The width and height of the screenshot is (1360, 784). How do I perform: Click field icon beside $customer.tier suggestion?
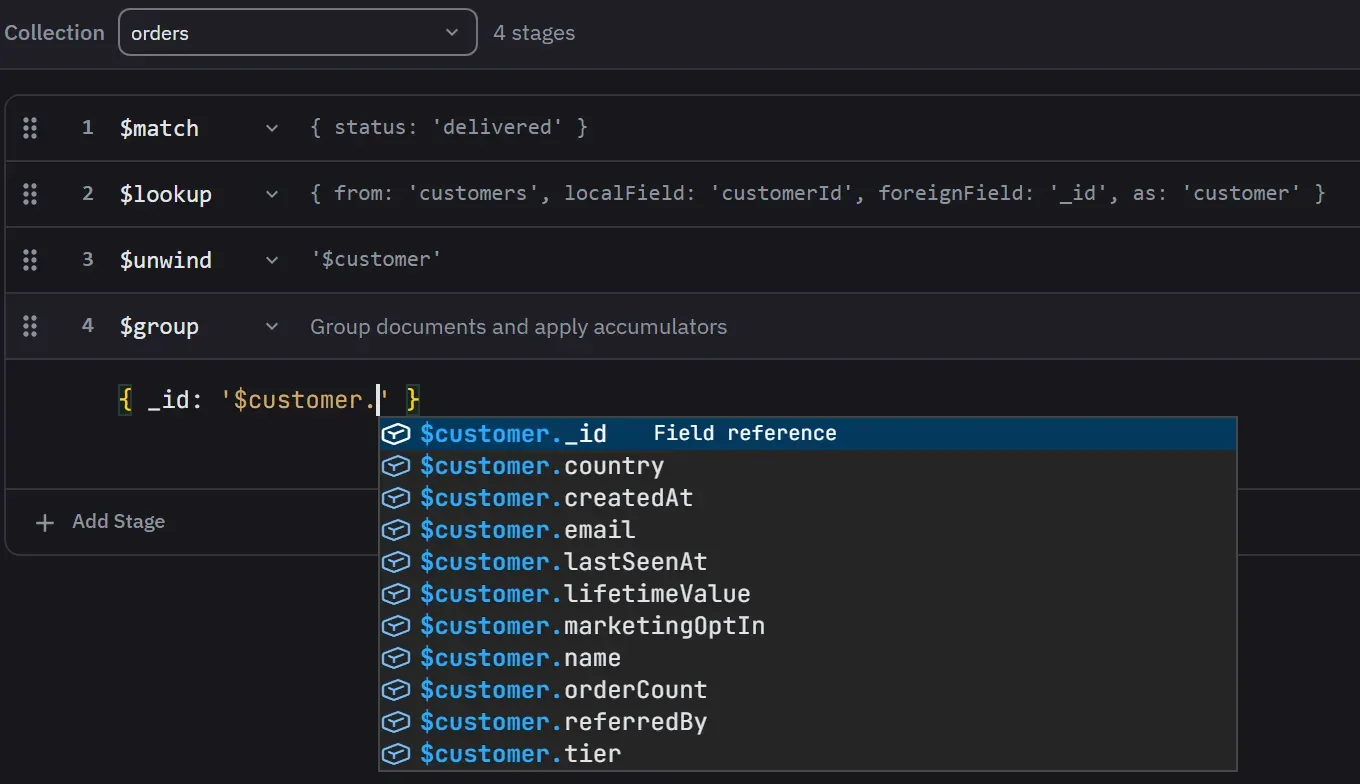click(x=397, y=754)
